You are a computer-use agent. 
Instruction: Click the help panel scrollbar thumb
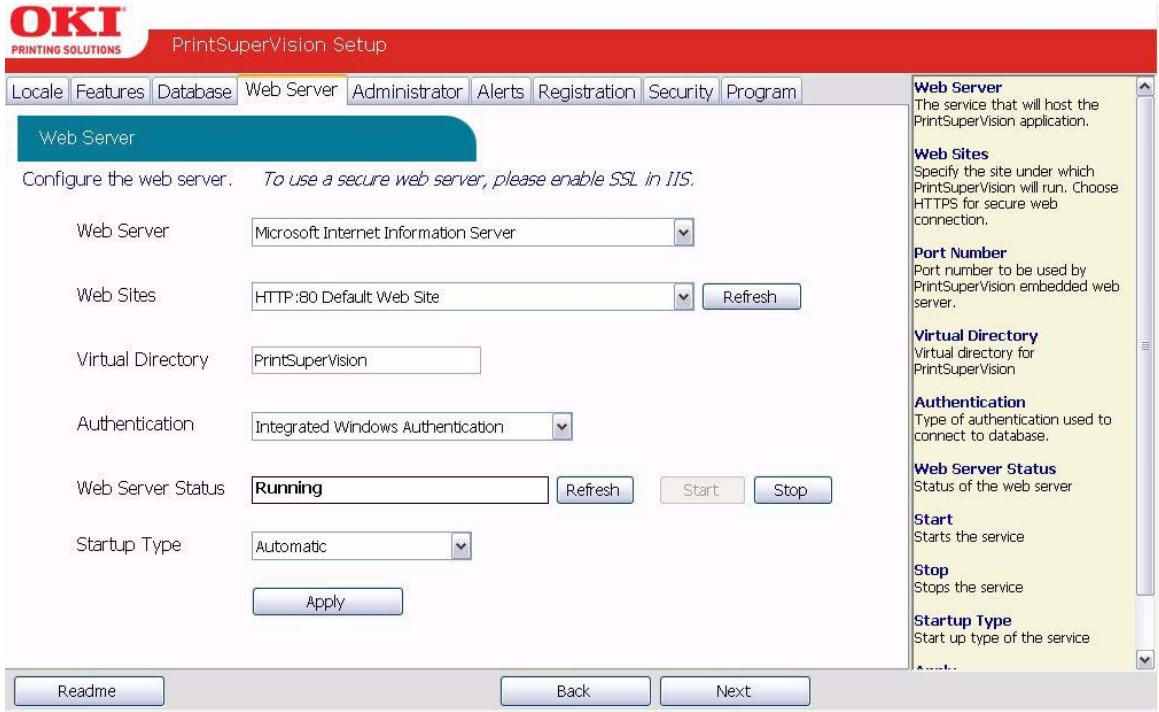coord(1144,345)
